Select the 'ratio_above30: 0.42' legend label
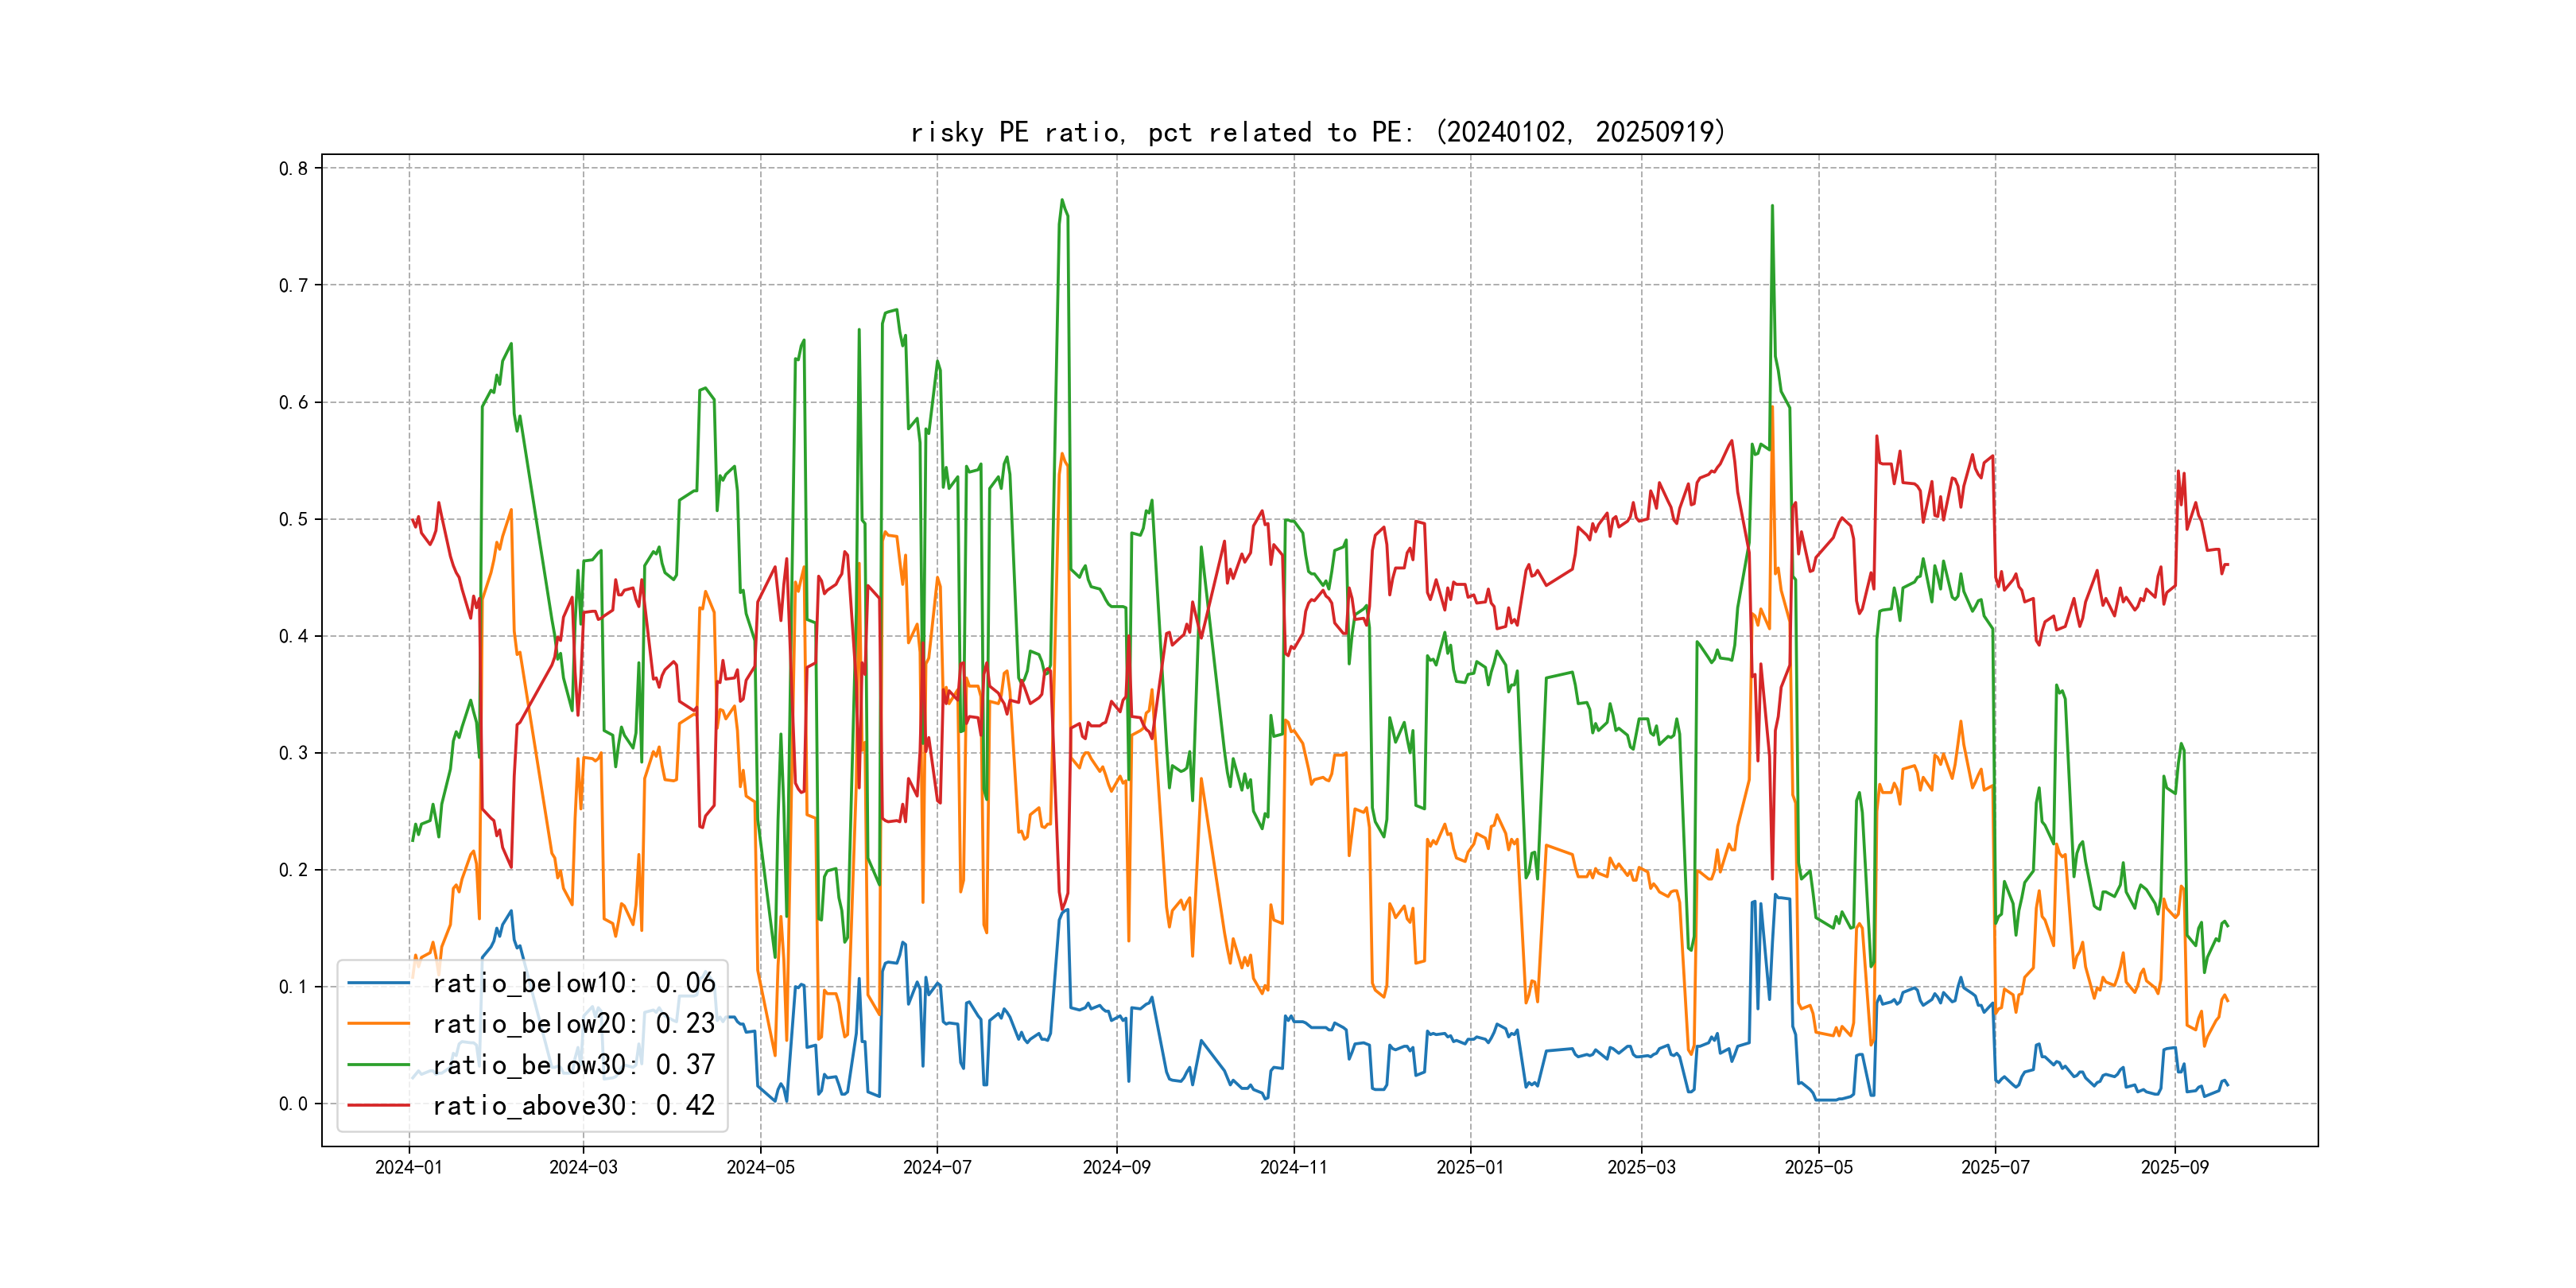This screenshot has width=2576, height=1288. tap(574, 1106)
